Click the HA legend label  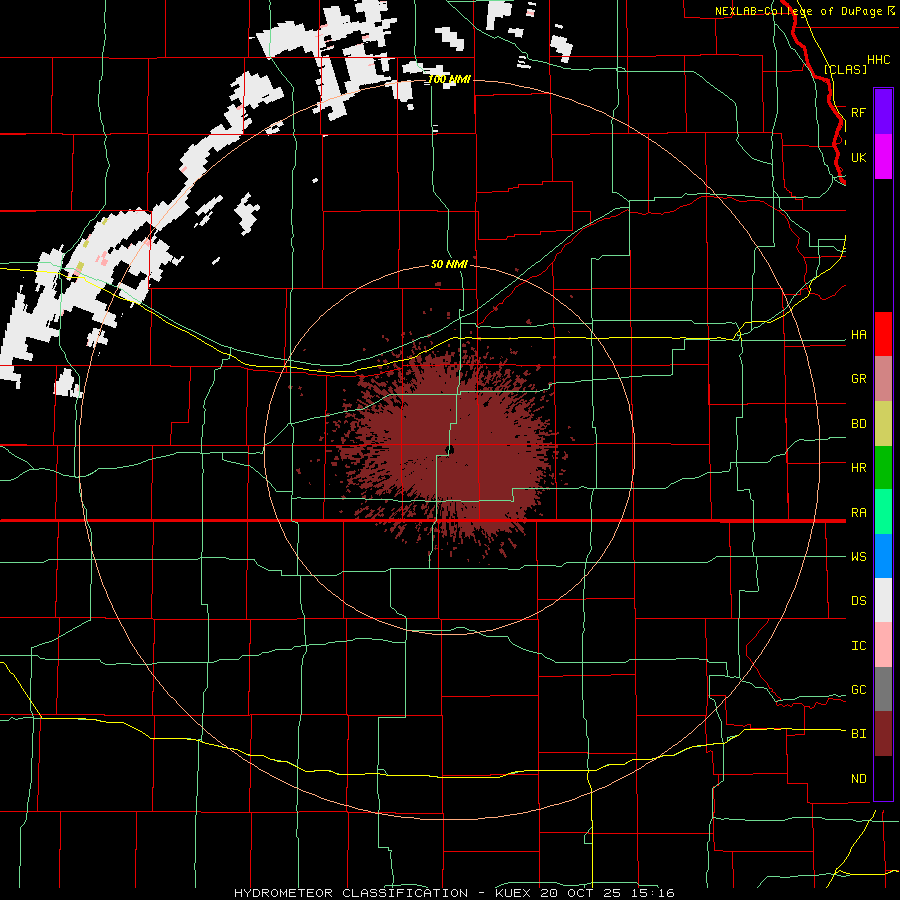858,335
